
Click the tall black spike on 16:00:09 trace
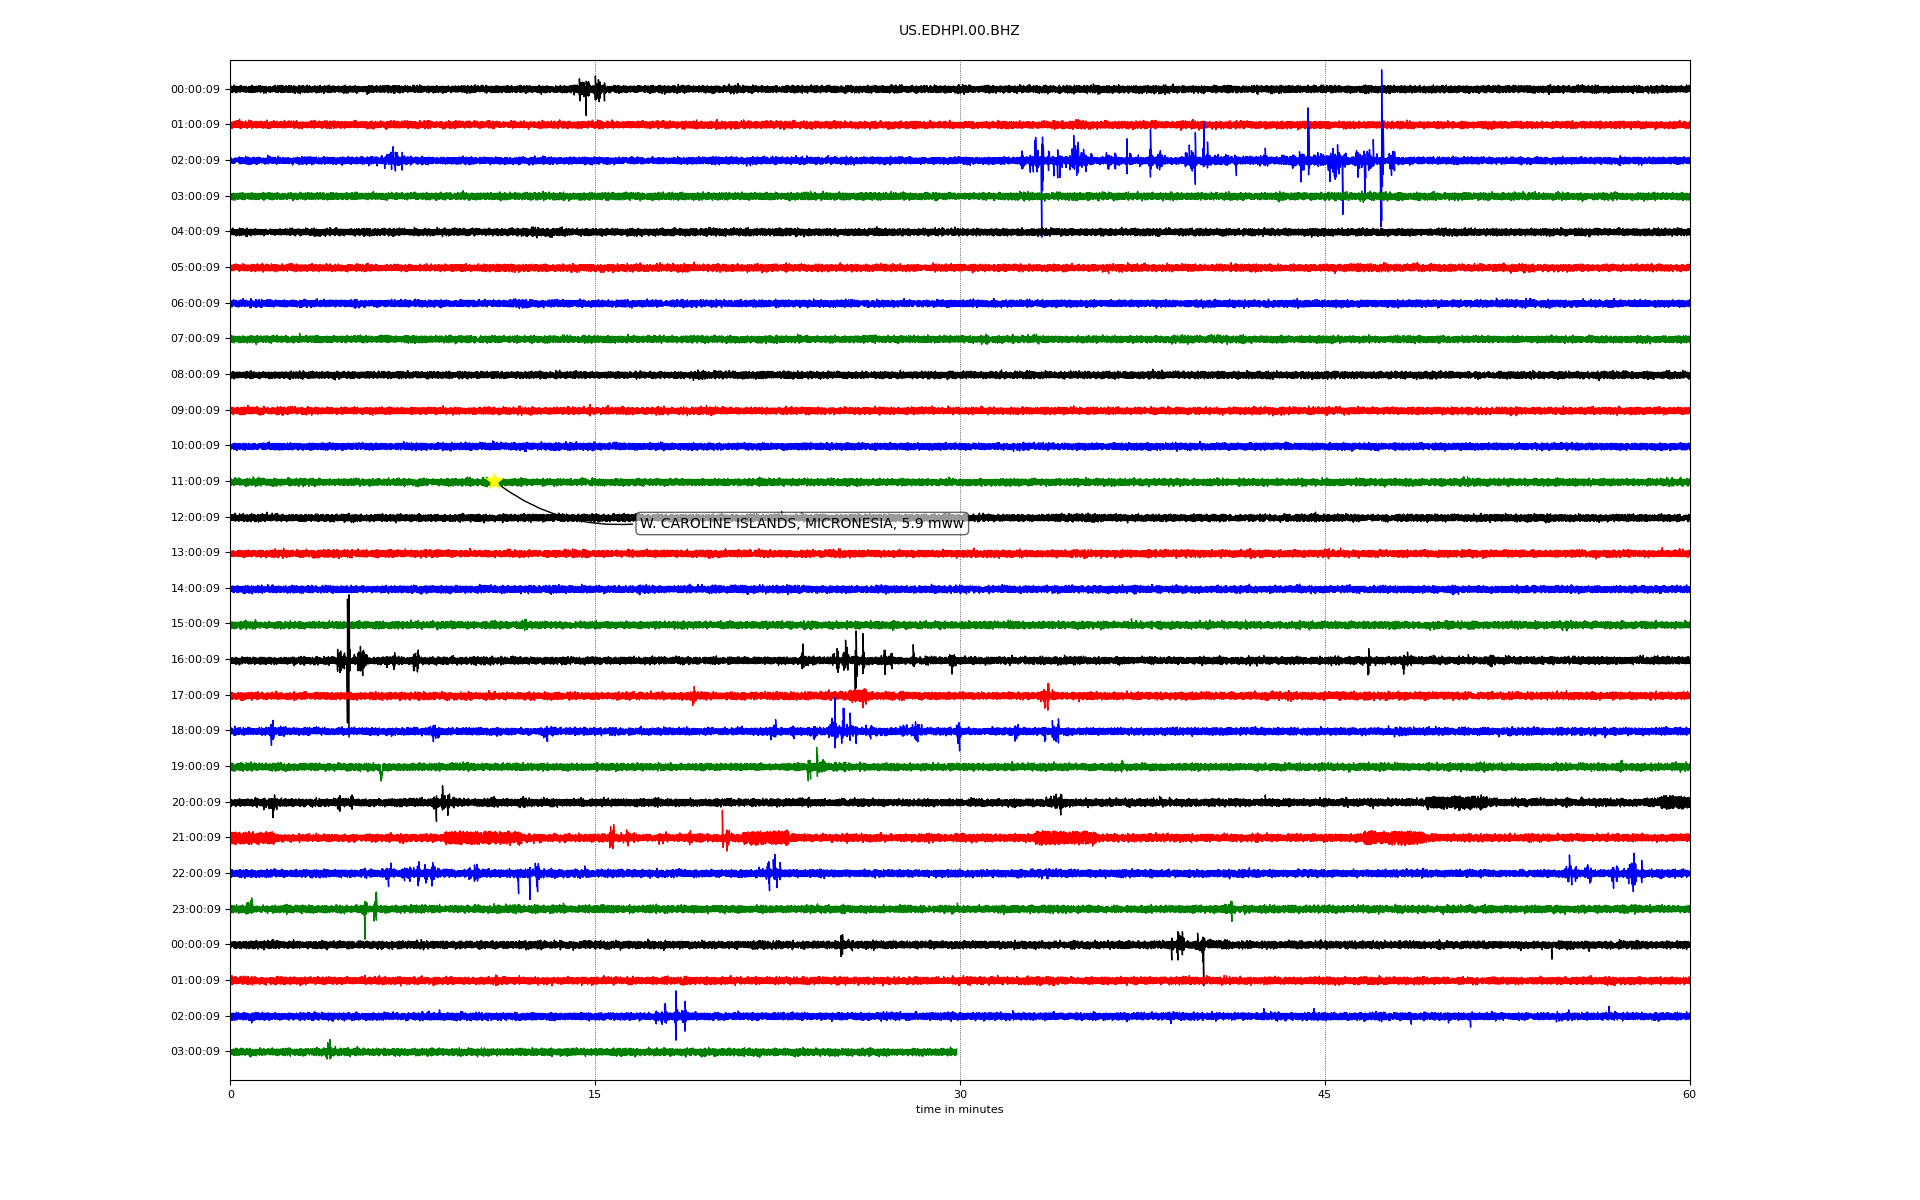(x=348, y=640)
